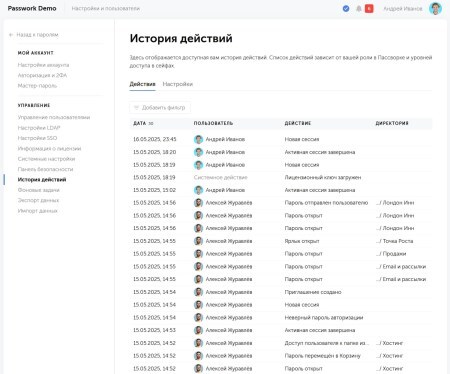This screenshot has width=450, height=374.
Task: Click the Неверный пароль авторизации action text
Action: [x=324, y=318]
